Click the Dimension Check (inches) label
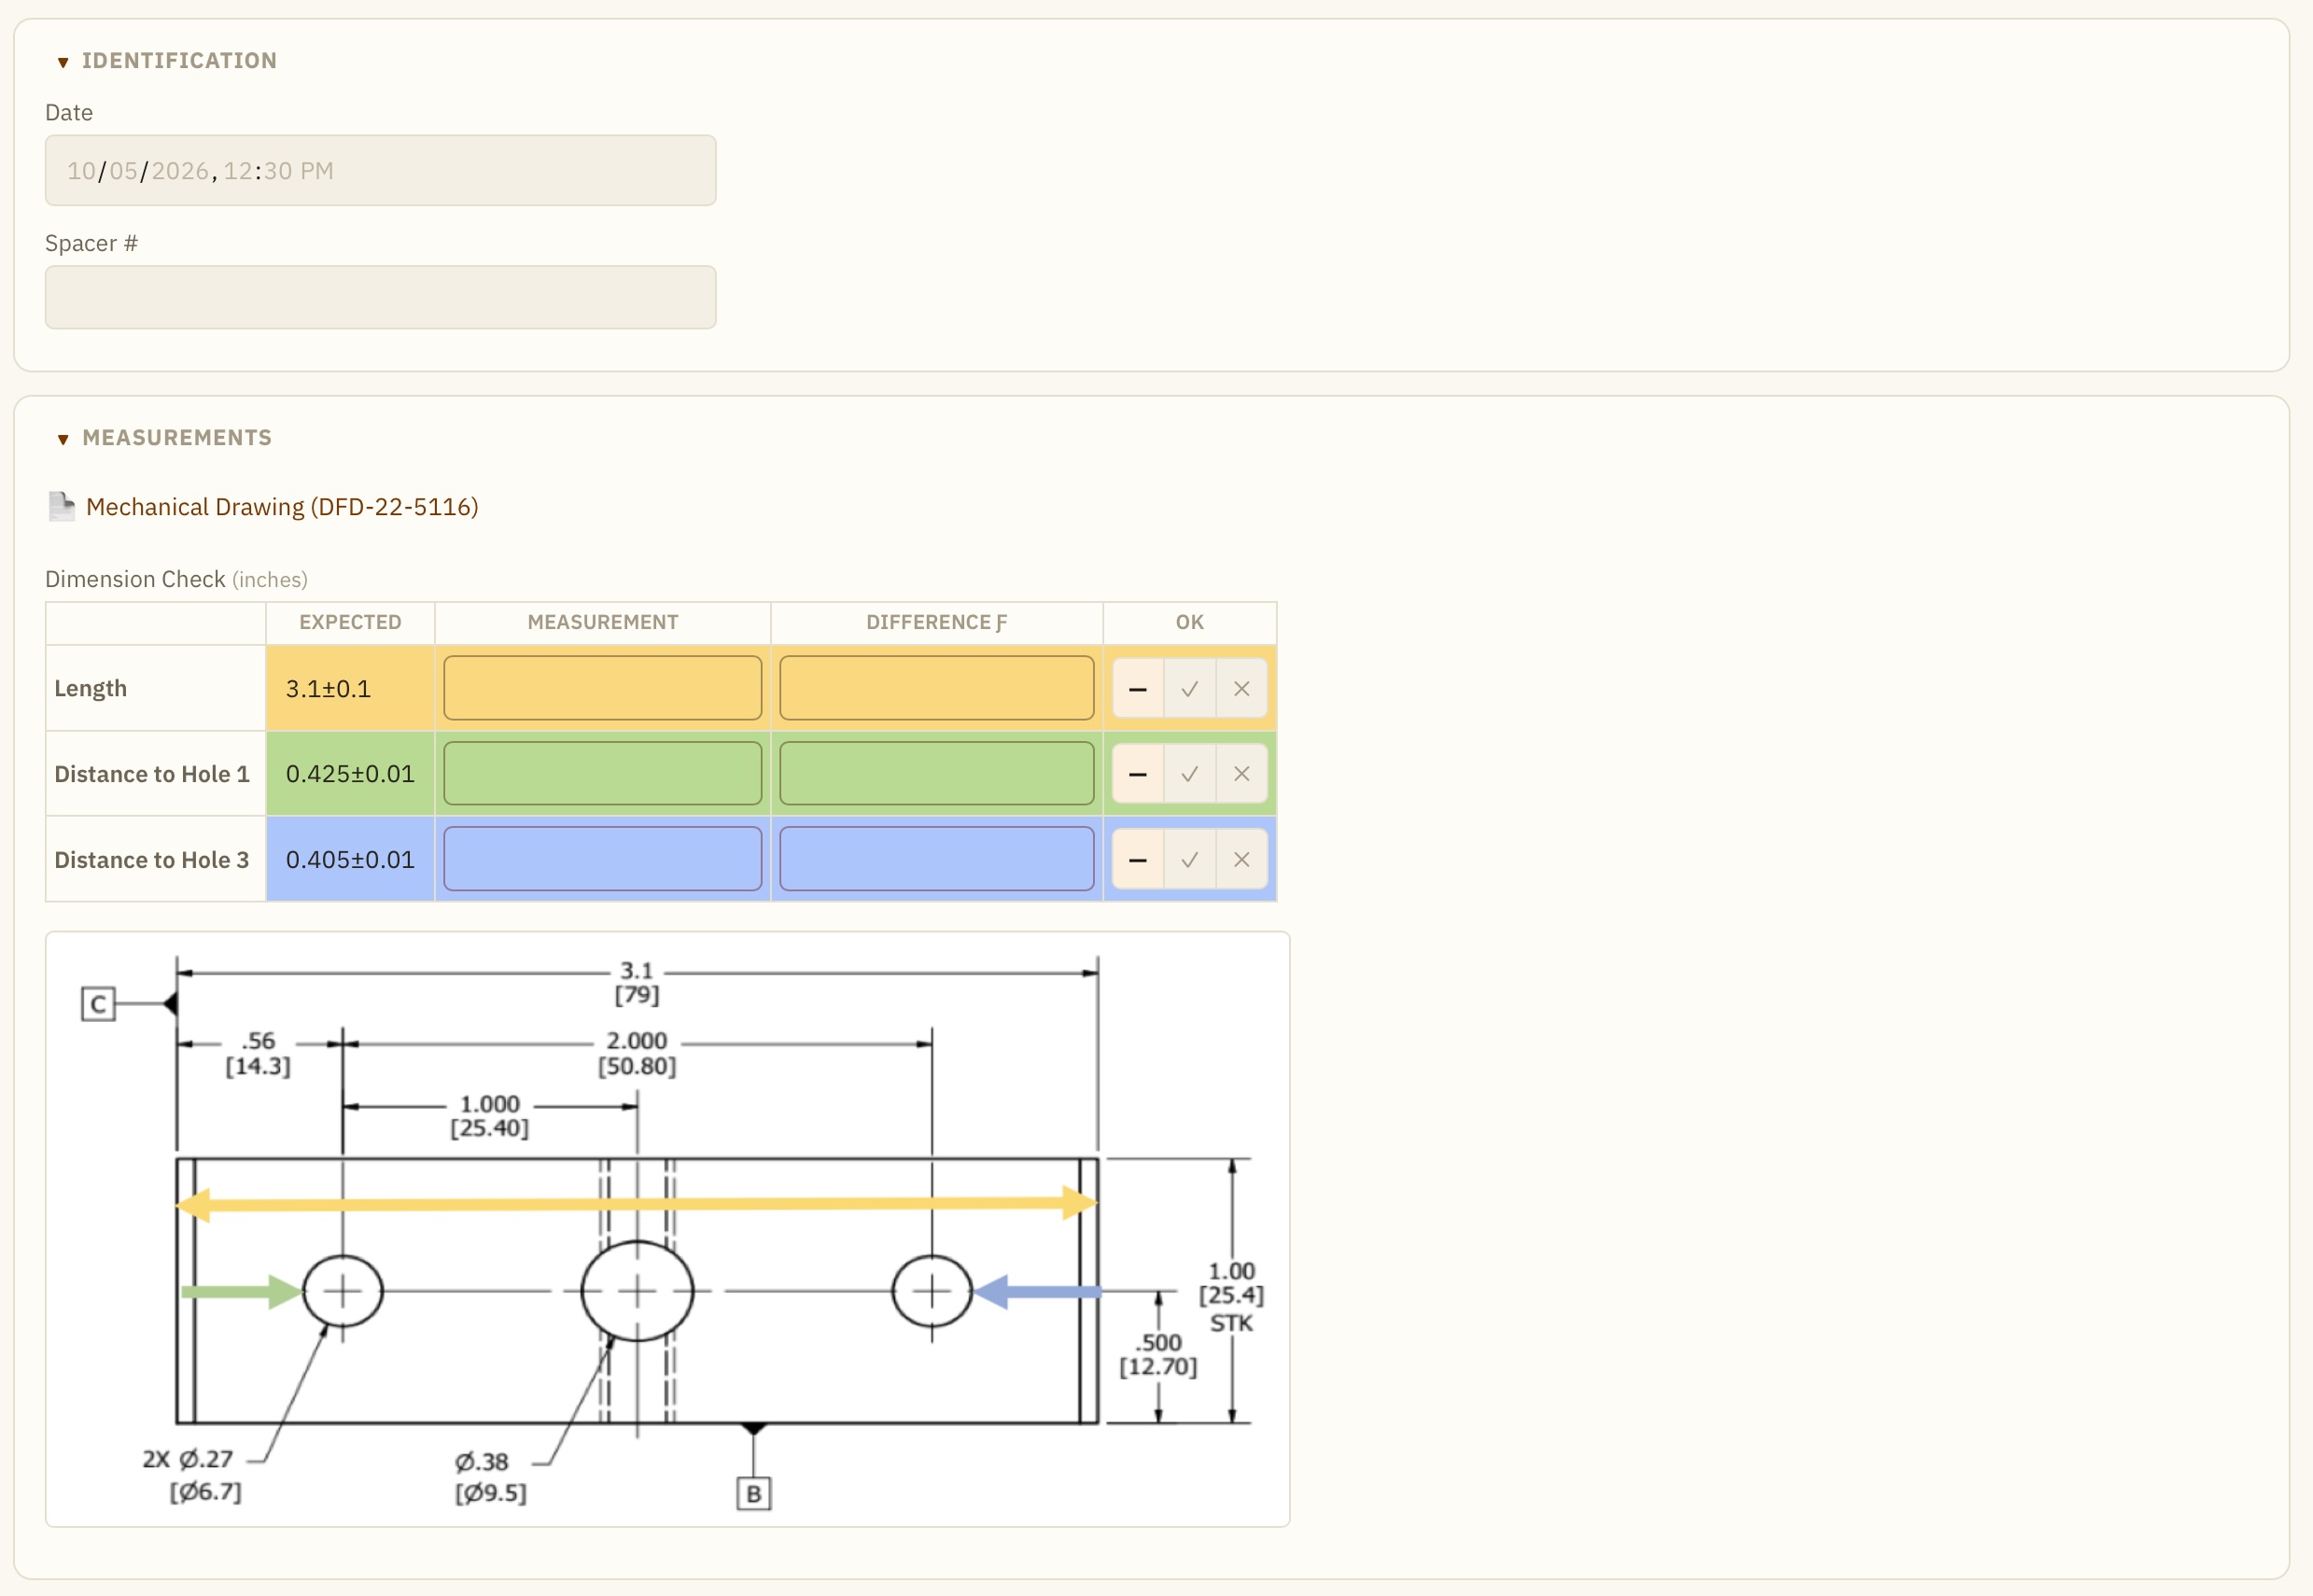This screenshot has height=1596, width=2313. click(176, 579)
